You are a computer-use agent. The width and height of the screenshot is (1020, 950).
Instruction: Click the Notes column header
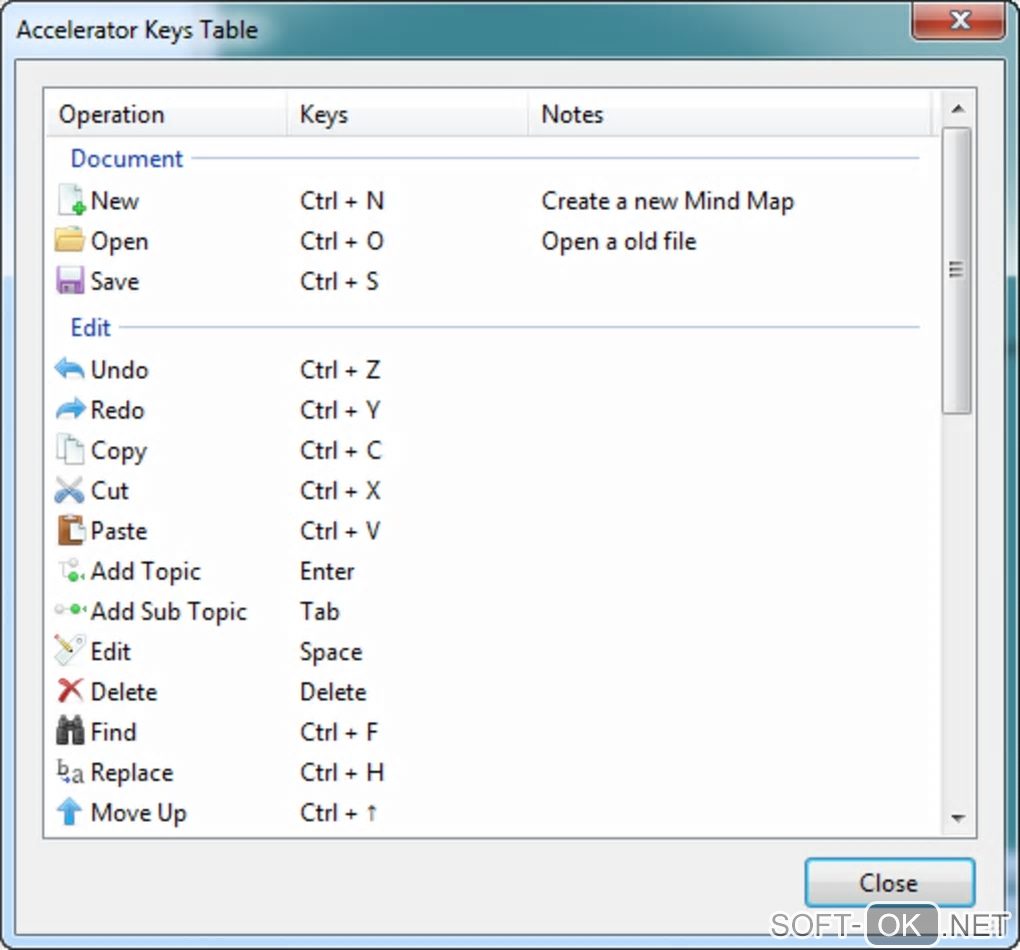(x=728, y=115)
